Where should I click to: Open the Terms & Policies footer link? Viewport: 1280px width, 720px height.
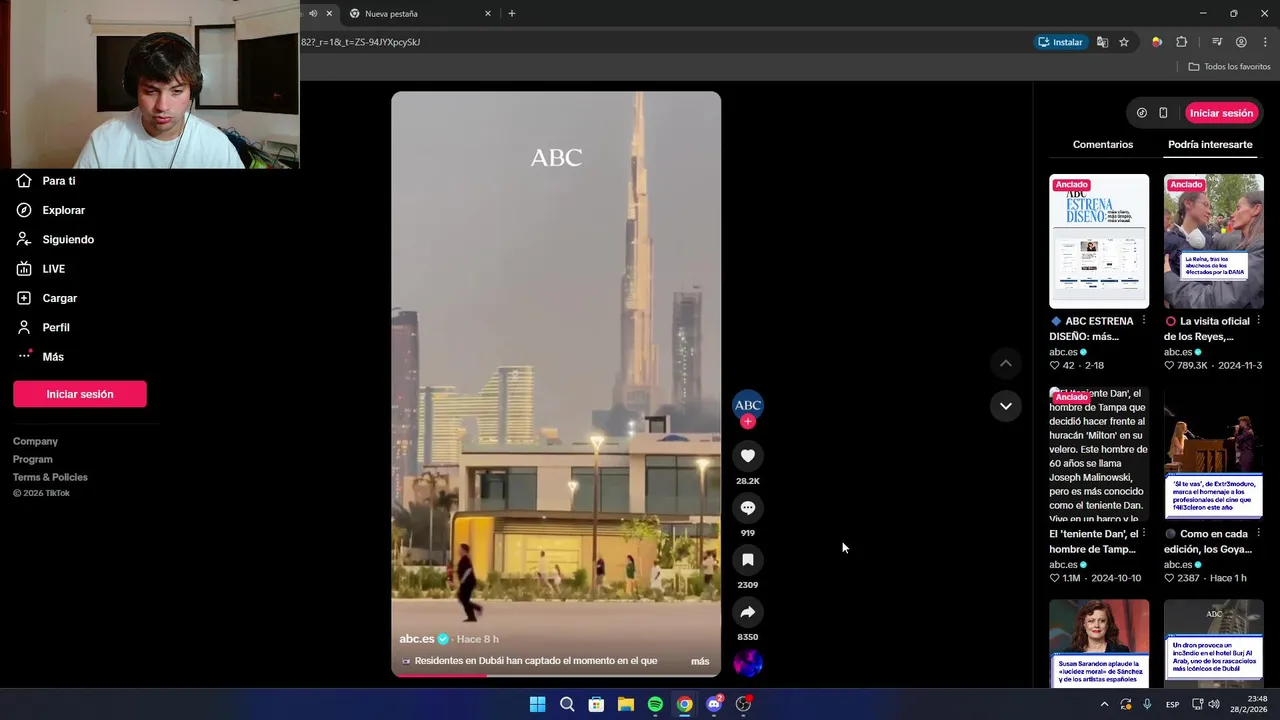tap(50, 477)
